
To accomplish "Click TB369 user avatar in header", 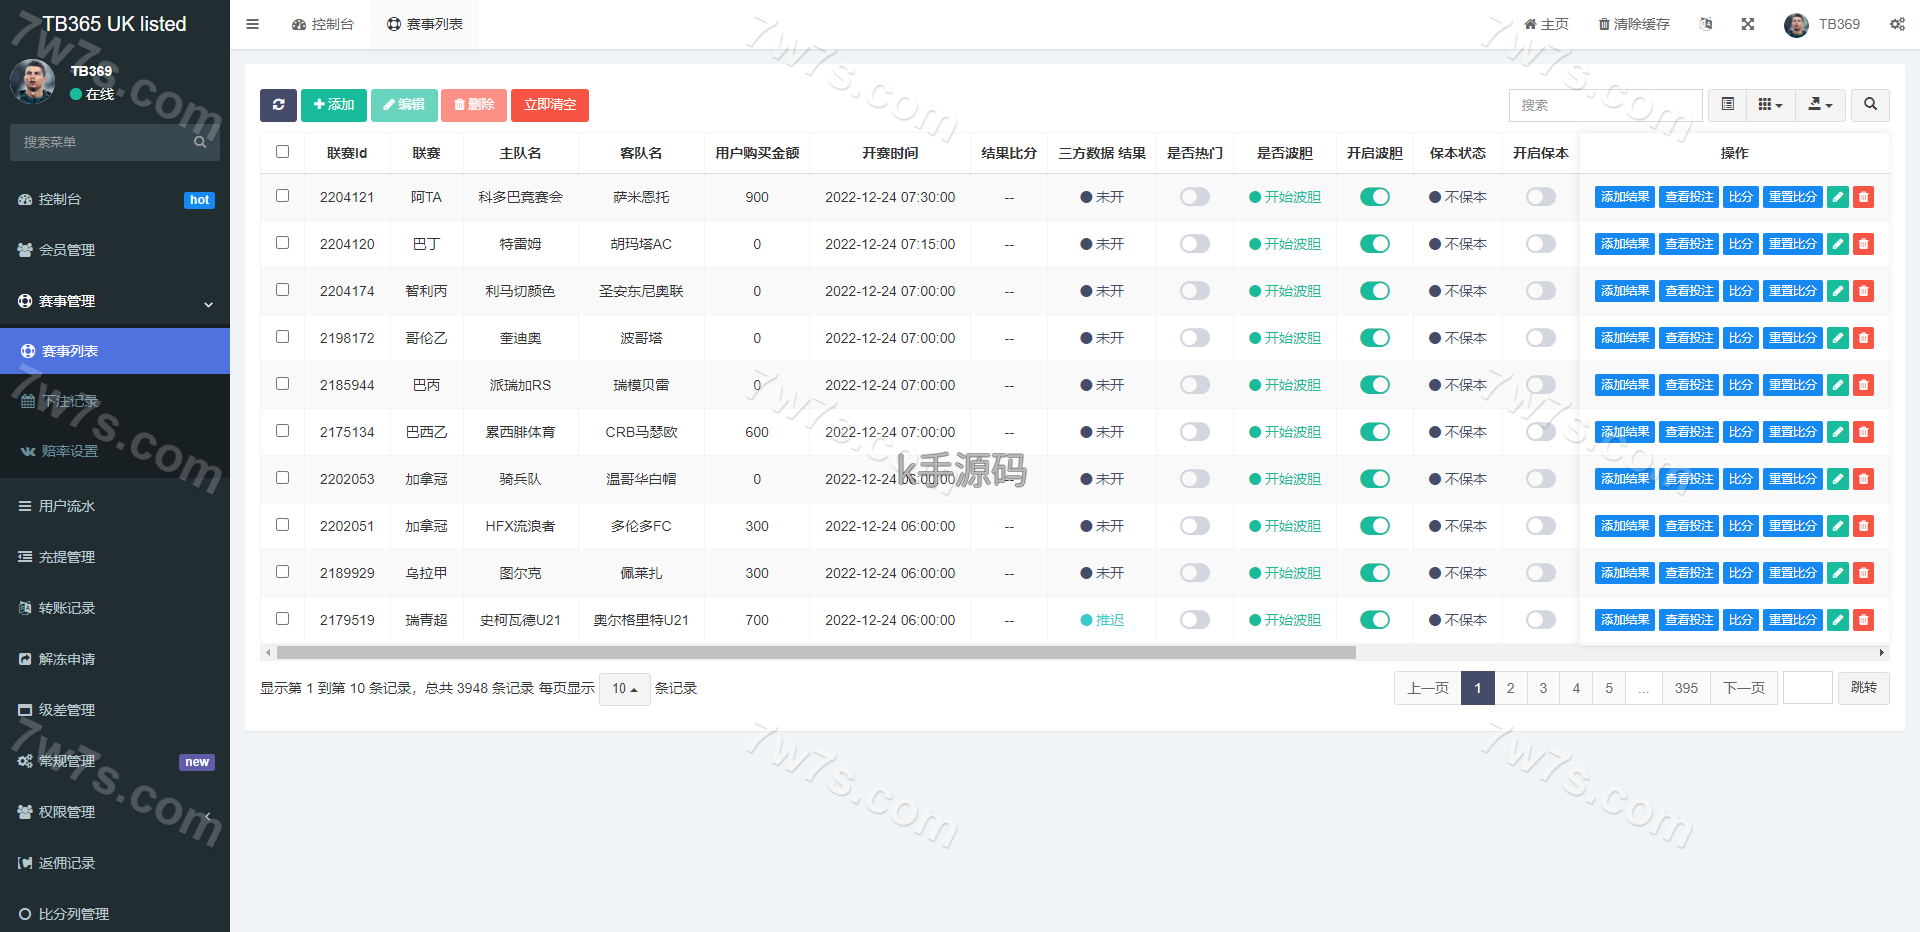I will tap(1796, 25).
